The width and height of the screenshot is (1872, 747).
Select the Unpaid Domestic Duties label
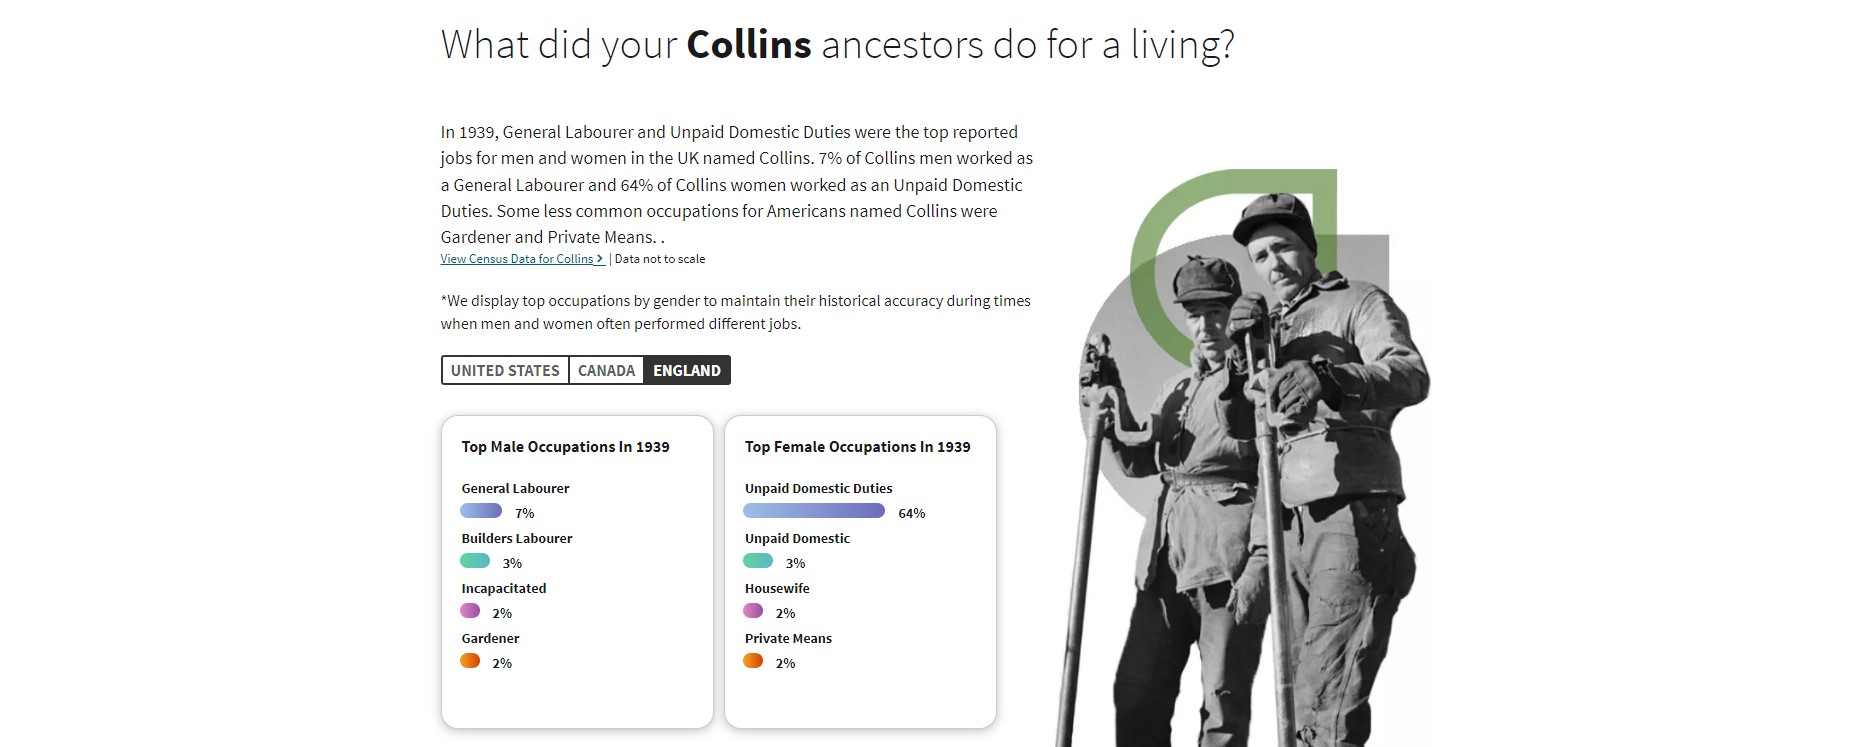(818, 488)
